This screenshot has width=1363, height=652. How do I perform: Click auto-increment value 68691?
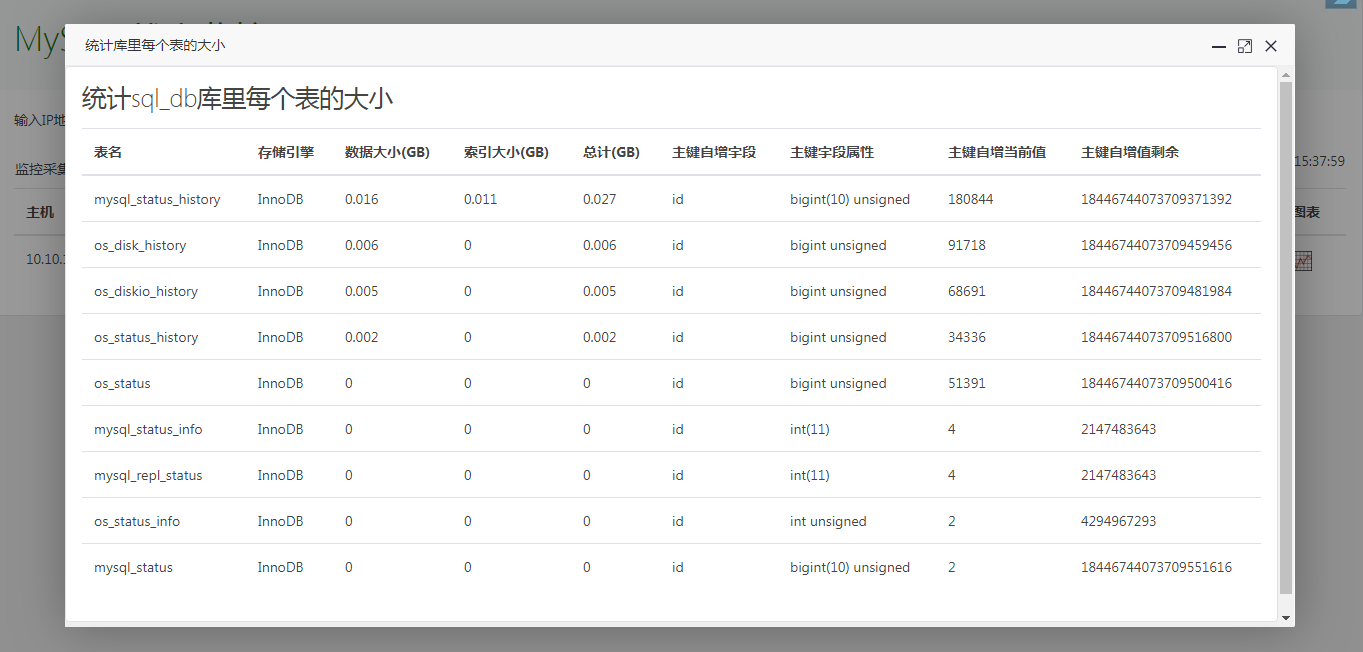click(x=967, y=291)
